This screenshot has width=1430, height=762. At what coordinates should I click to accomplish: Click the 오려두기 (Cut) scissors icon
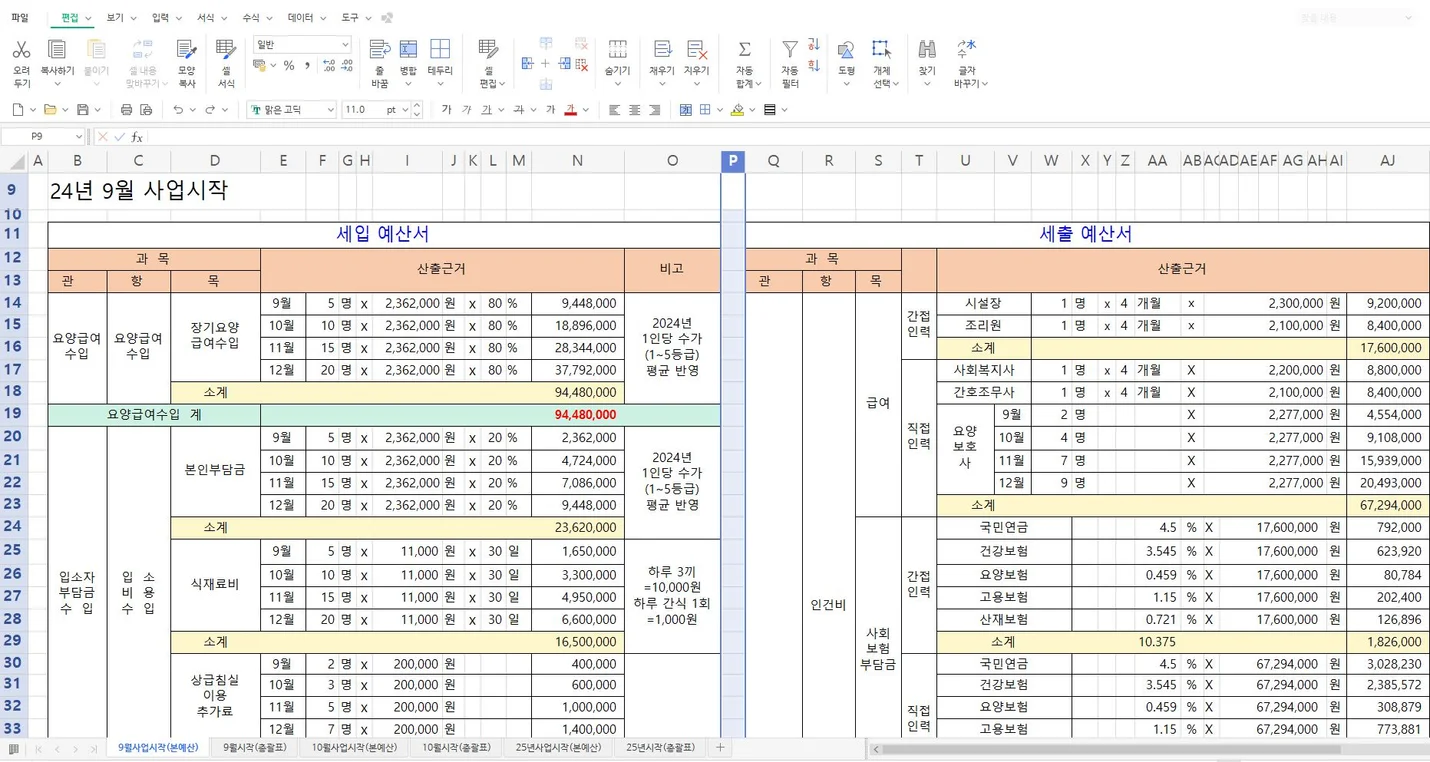pyautogui.click(x=21, y=50)
